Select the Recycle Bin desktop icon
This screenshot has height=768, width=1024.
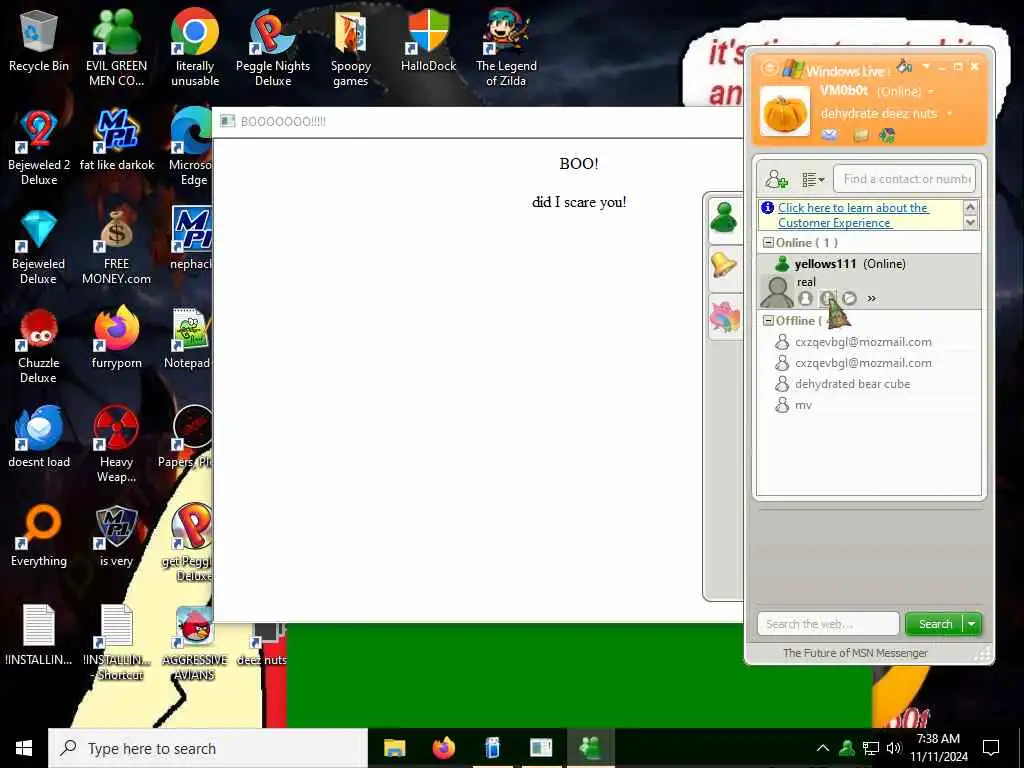pos(39,40)
